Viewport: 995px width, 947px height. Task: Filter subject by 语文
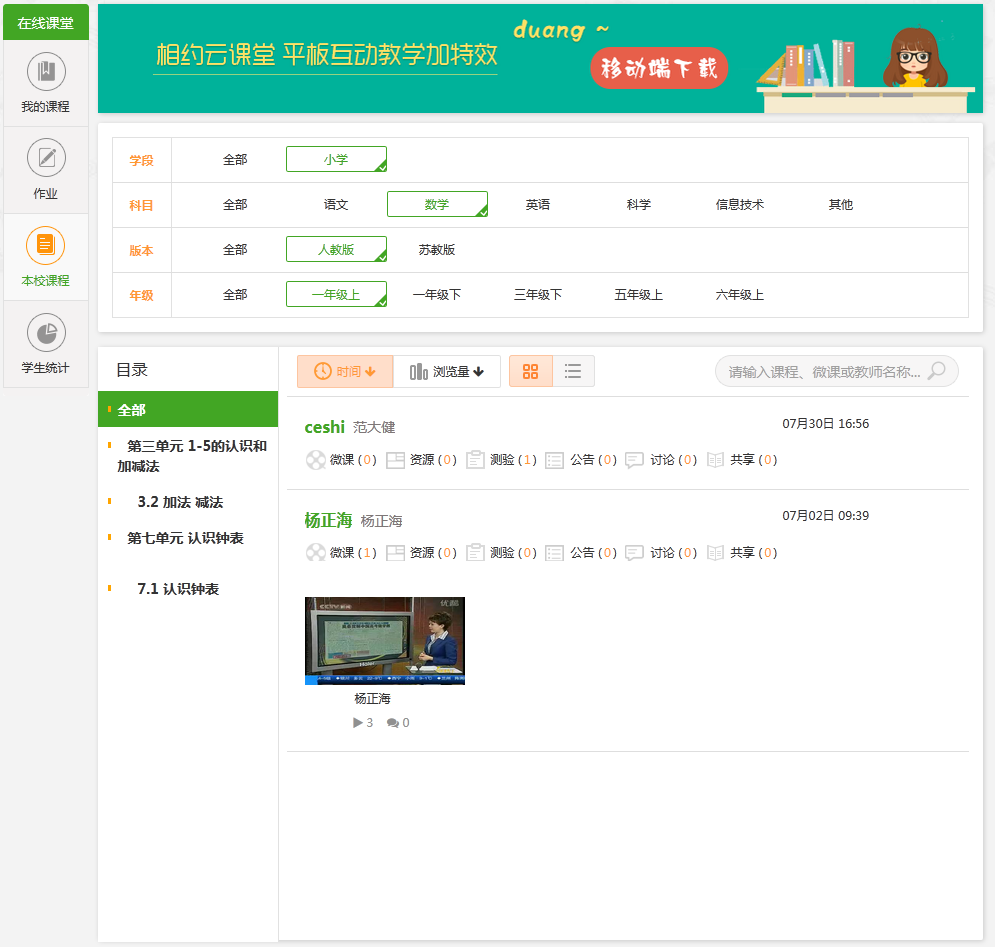pos(336,205)
